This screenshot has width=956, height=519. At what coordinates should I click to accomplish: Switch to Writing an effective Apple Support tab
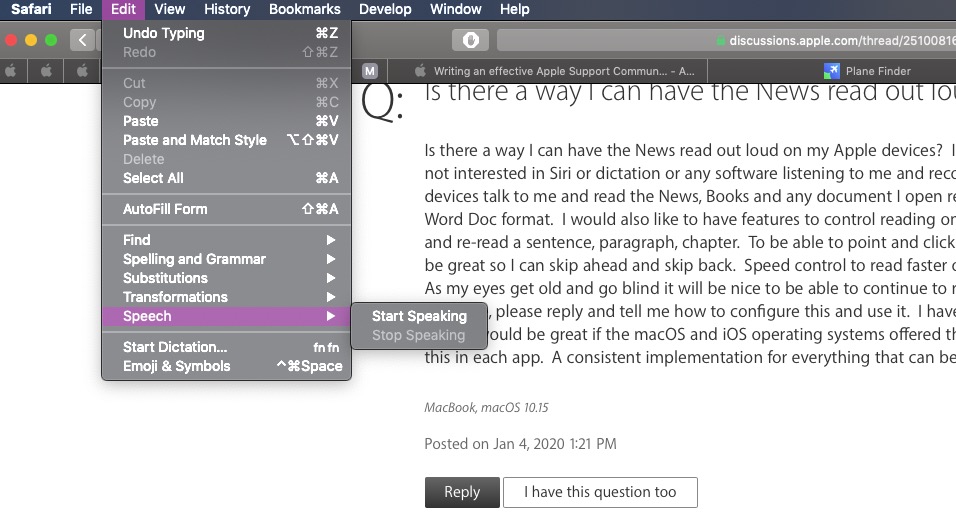(554, 71)
